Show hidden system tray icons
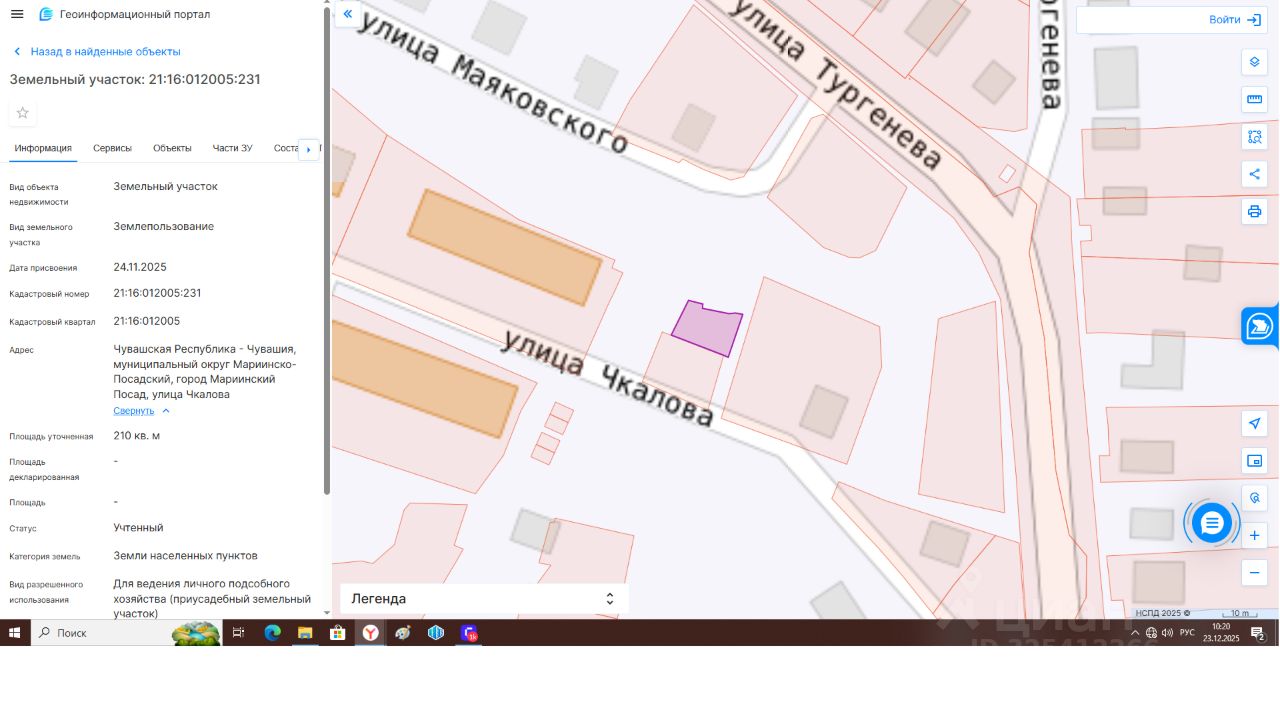The height and width of the screenshot is (720, 1280). 1135,633
